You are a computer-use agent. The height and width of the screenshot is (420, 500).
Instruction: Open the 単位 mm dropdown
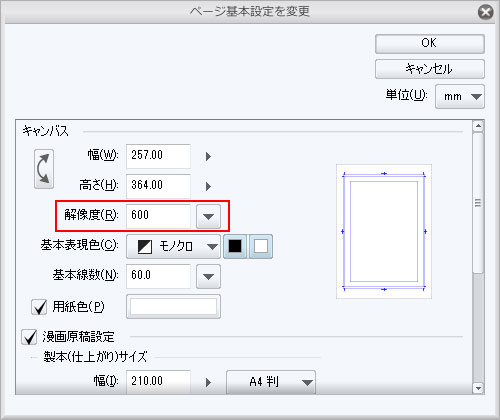(x=460, y=97)
